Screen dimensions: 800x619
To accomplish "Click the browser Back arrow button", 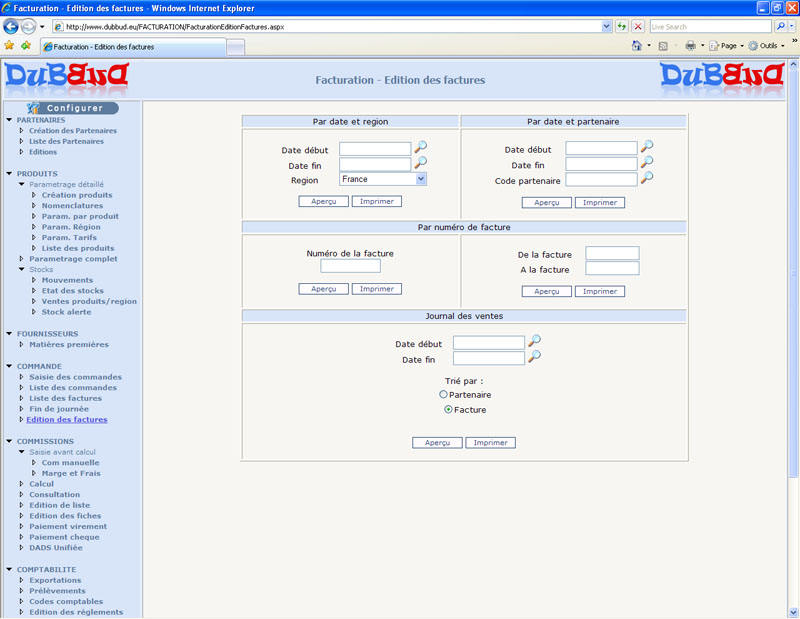I will [x=12, y=26].
